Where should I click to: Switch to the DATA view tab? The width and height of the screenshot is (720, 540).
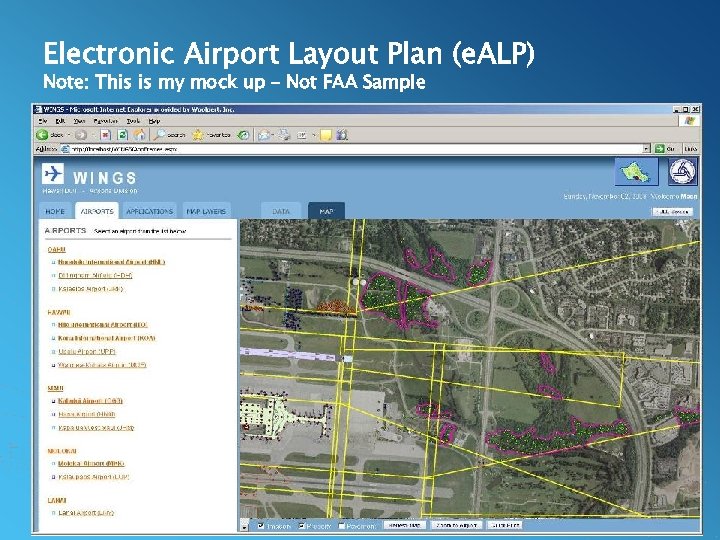click(281, 211)
